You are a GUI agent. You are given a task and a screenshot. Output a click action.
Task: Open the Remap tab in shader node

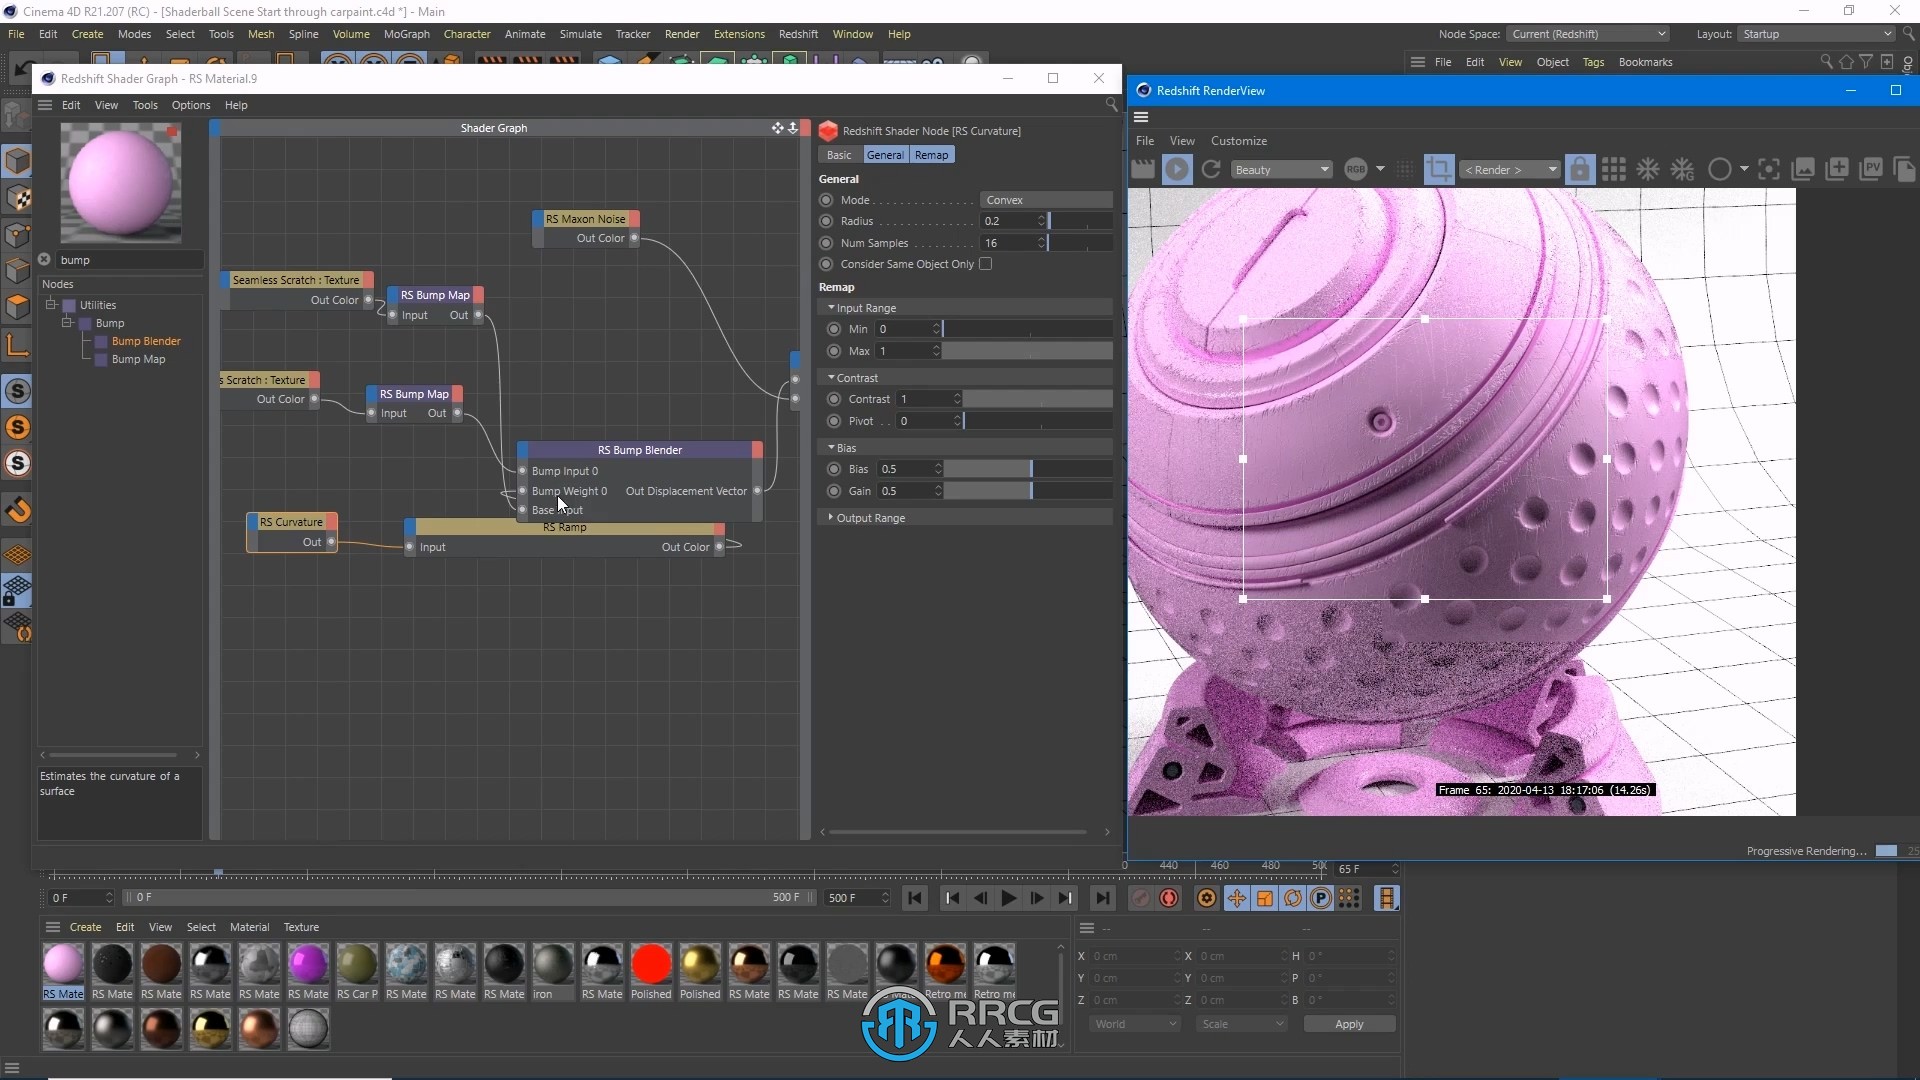click(931, 154)
